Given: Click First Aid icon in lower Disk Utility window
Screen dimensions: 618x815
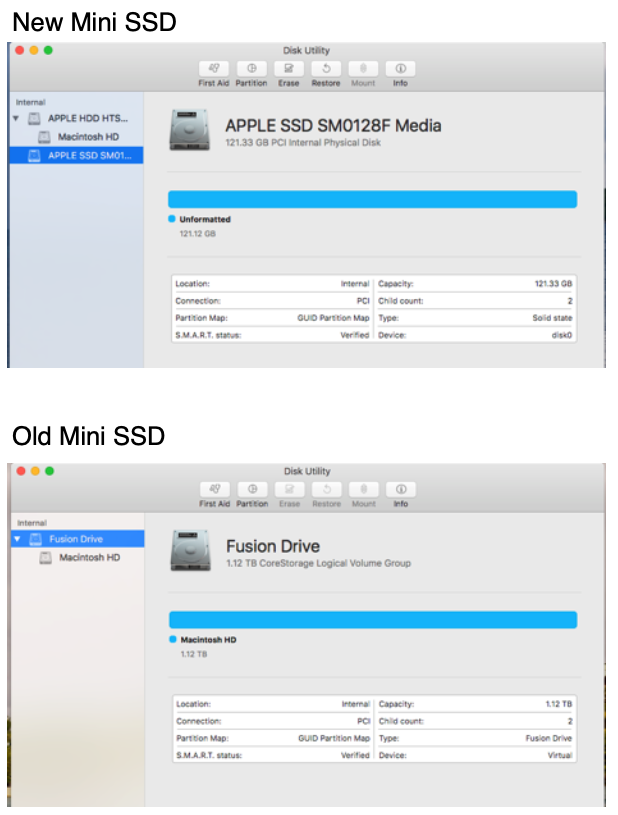Looking at the screenshot, I should pyautogui.click(x=215, y=489).
